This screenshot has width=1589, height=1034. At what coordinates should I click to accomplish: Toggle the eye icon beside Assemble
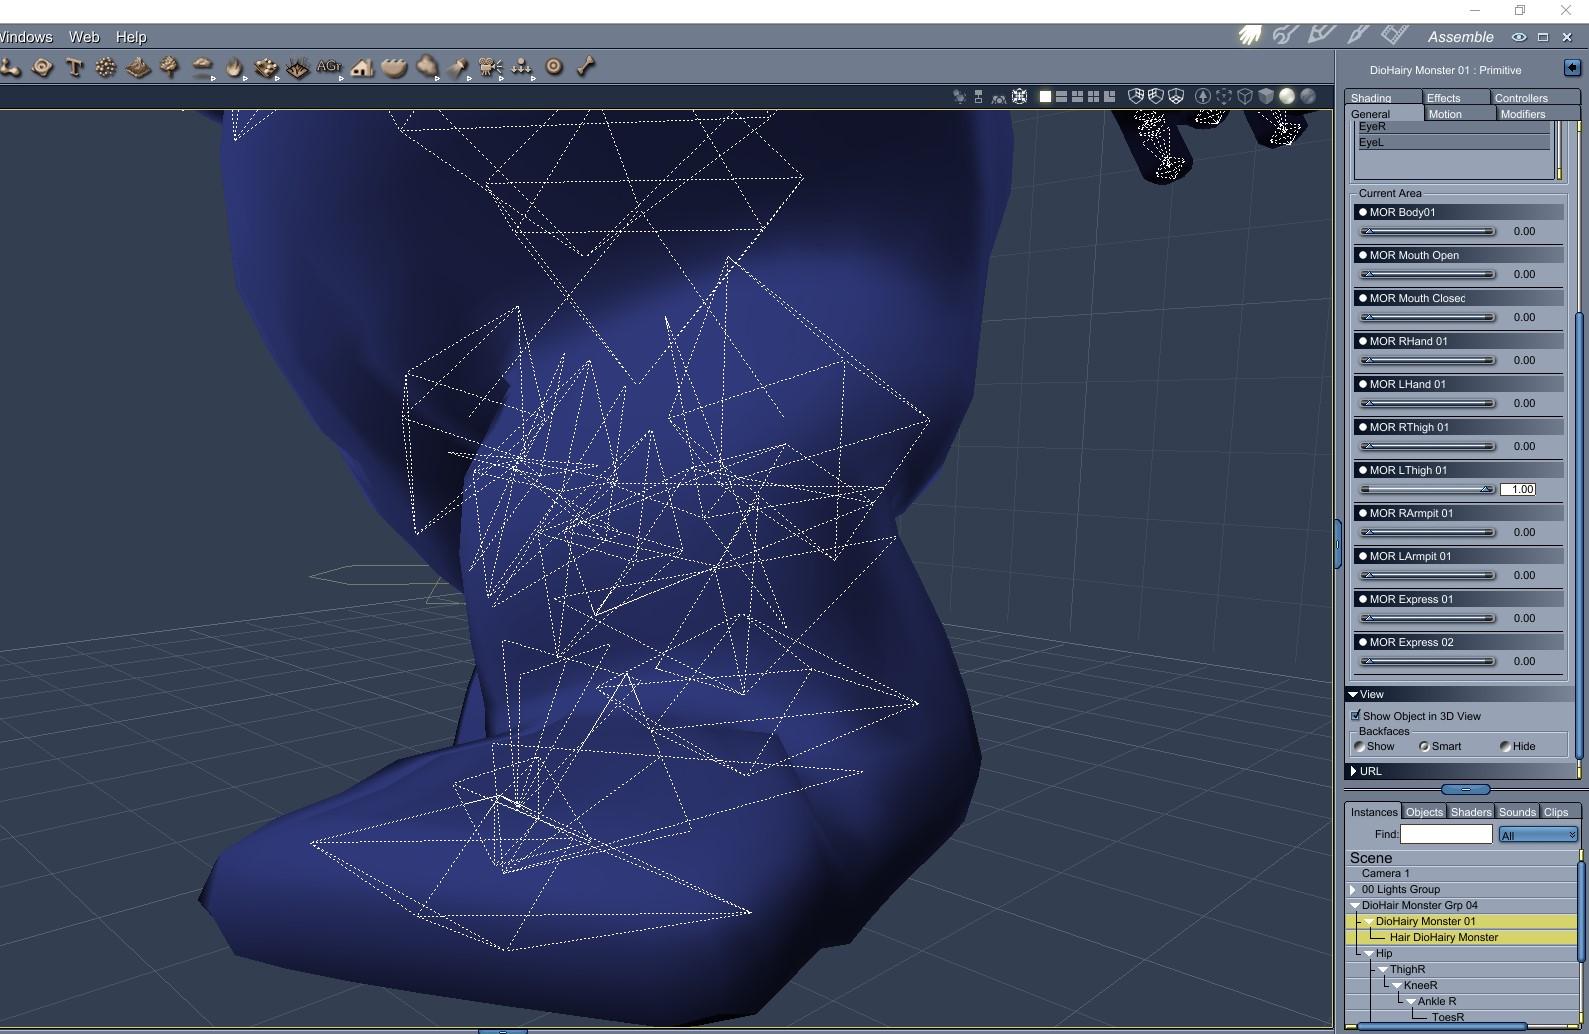click(1518, 37)
